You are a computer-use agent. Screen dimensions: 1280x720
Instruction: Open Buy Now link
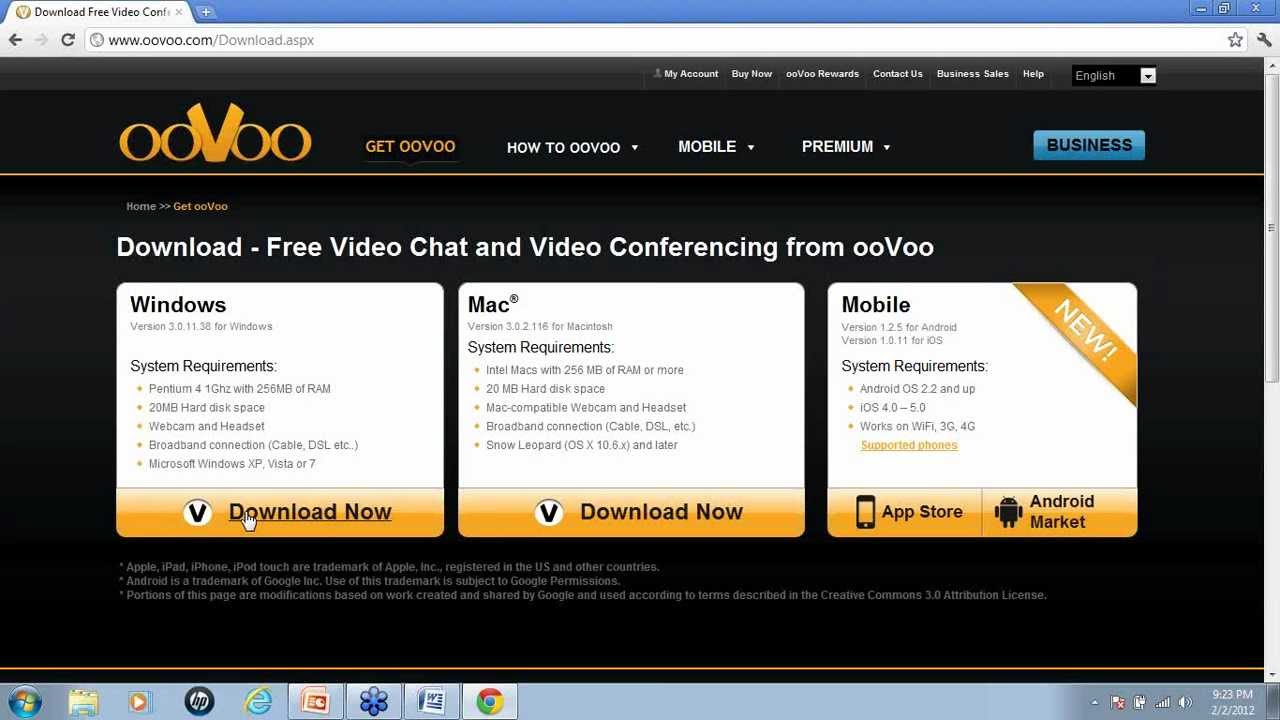click(752, 74)
